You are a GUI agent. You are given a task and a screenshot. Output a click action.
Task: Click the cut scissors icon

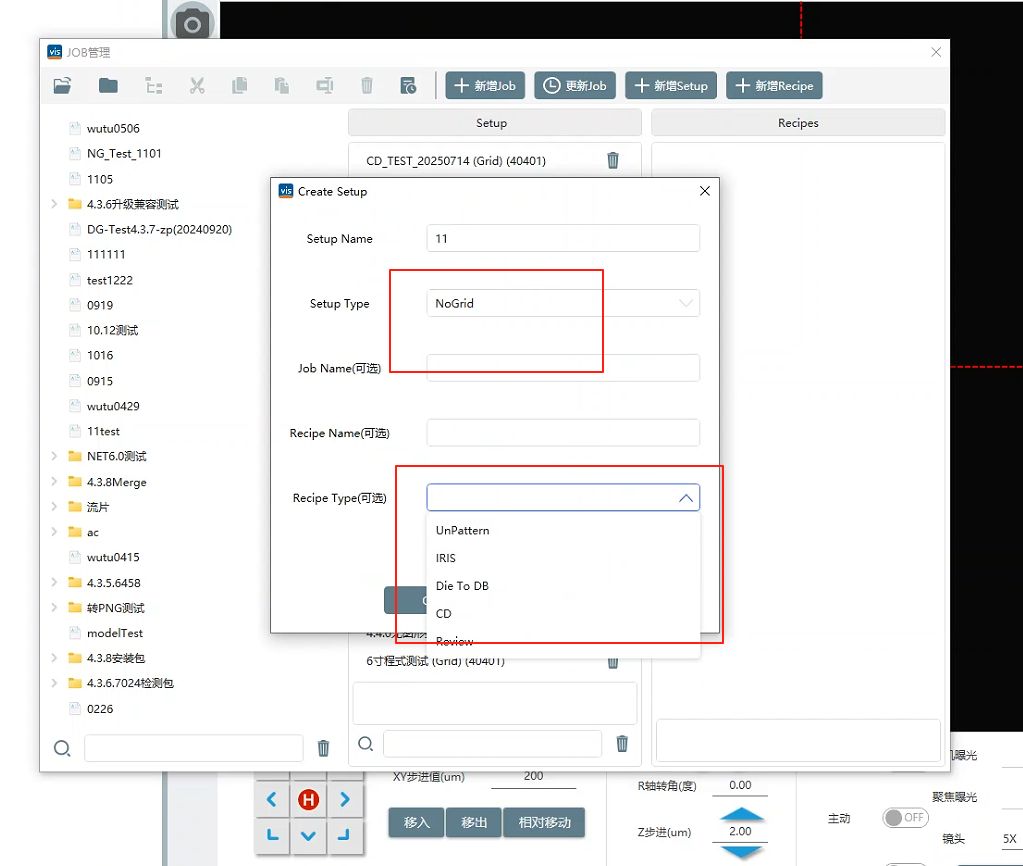click(x=197, y=86)
